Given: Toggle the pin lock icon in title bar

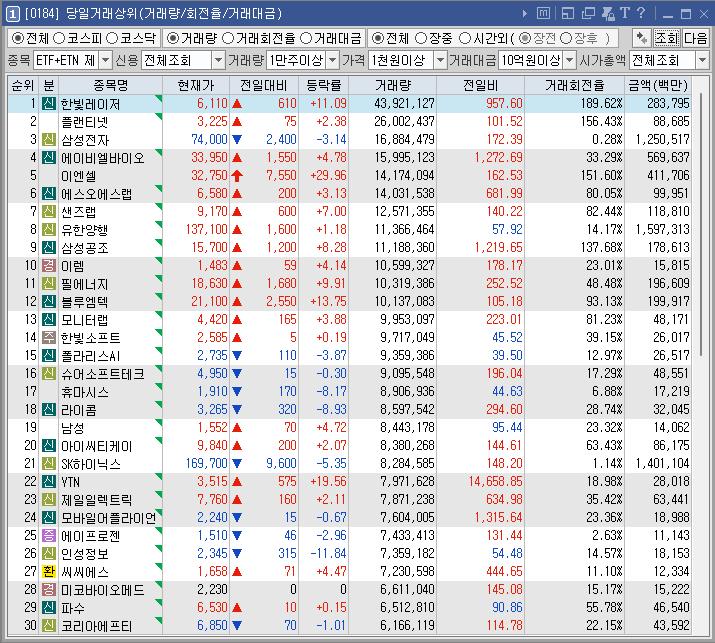Looking at the screenshot, I should [608, 14].
